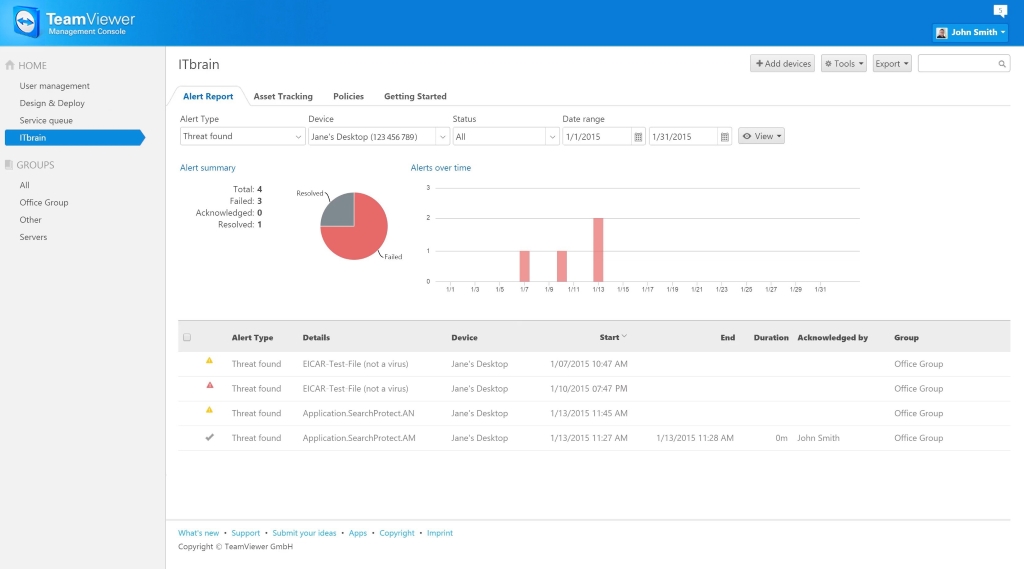This screenshot has width=1024, height=569.
Task: Click the End column header
Action: point(728,338)
